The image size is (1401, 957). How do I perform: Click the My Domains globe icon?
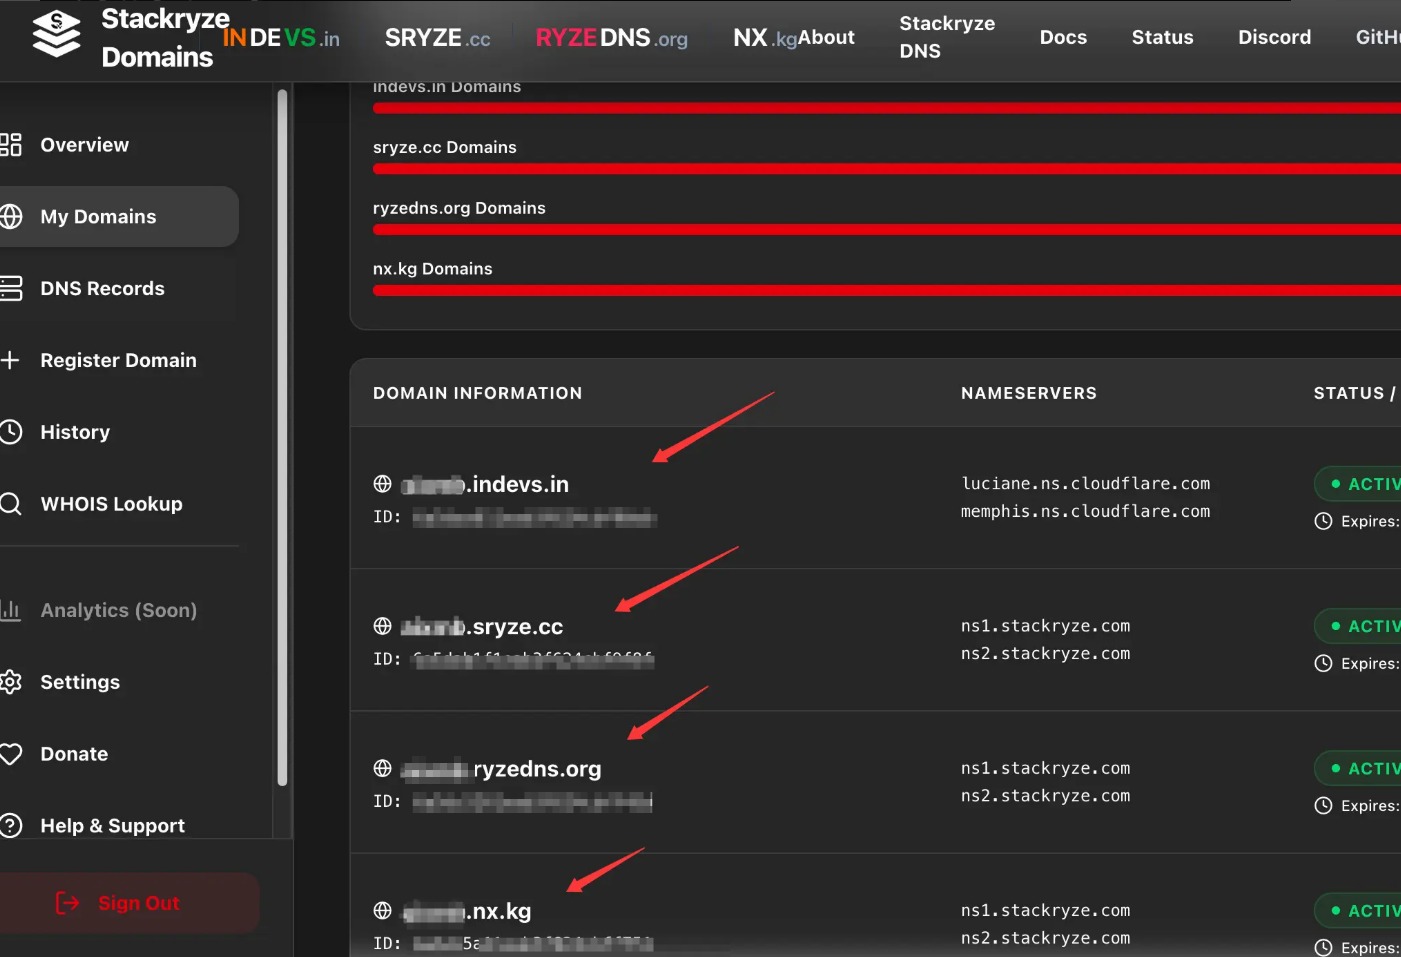click(x=10, y=217)
